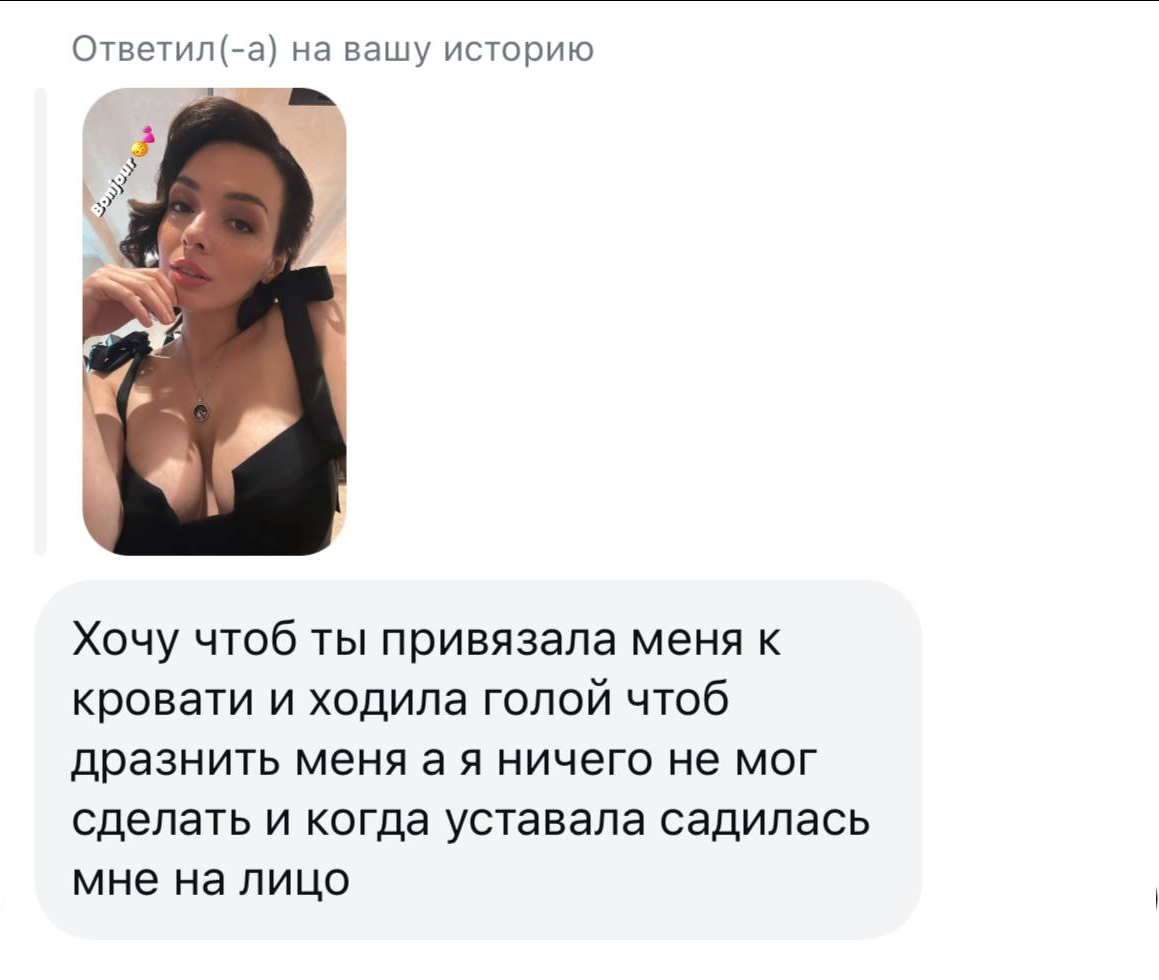1159x980 pixels.
Task: Open the replied story thumbnail
Action: (214, 321)
